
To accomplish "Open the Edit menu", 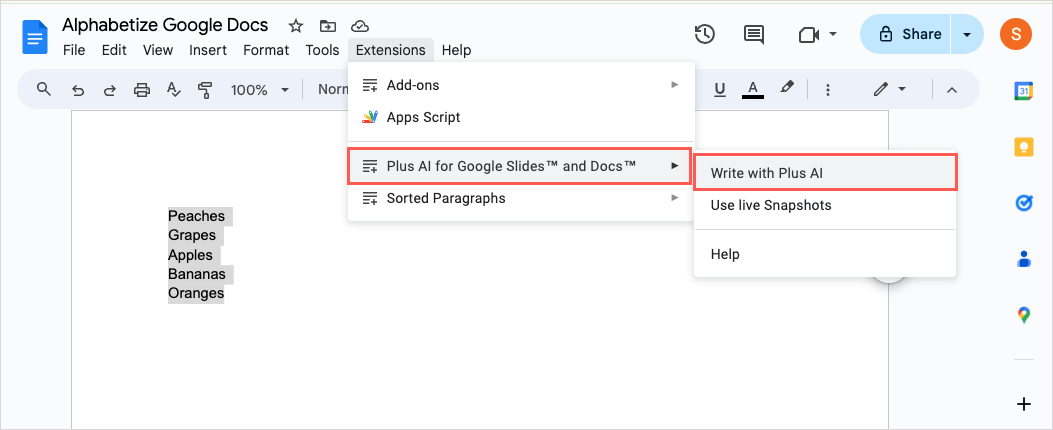I will point(114,50).
